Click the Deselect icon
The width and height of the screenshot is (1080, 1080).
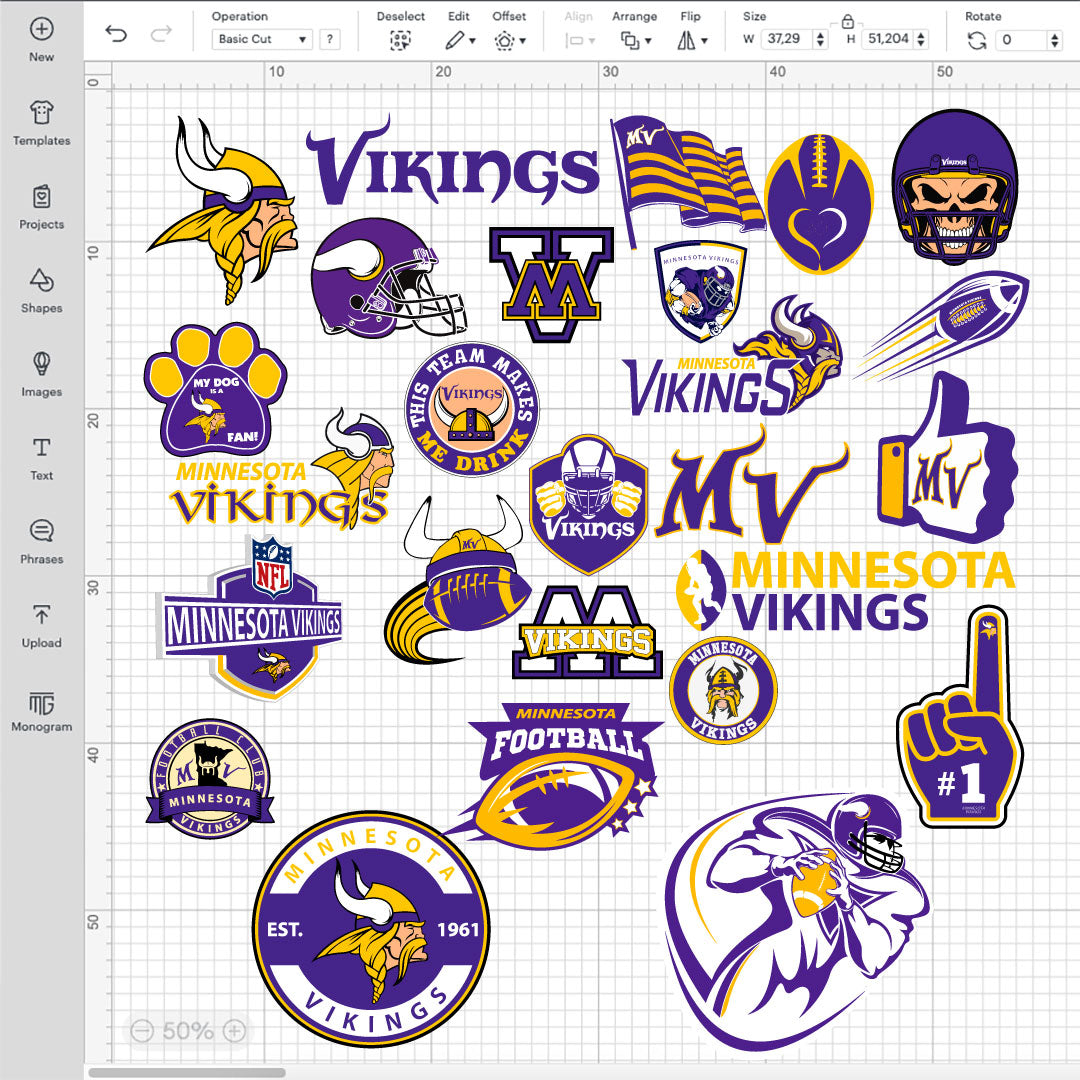(x=400, y=41)
